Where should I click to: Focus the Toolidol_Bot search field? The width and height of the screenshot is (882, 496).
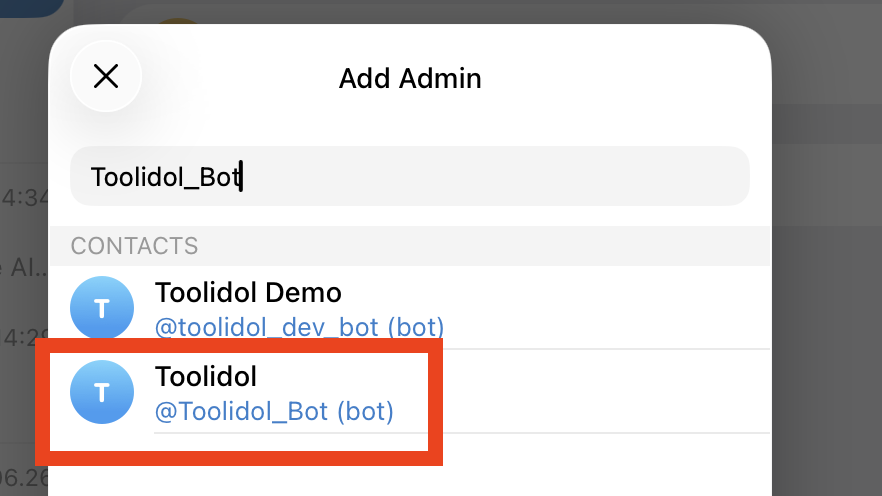410,176
